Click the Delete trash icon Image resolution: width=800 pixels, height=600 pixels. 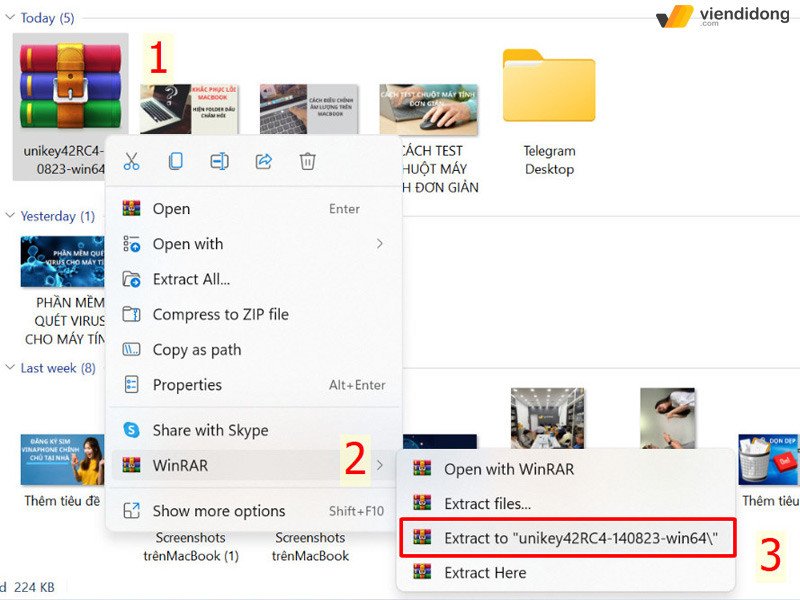click(x=307, y=161)
